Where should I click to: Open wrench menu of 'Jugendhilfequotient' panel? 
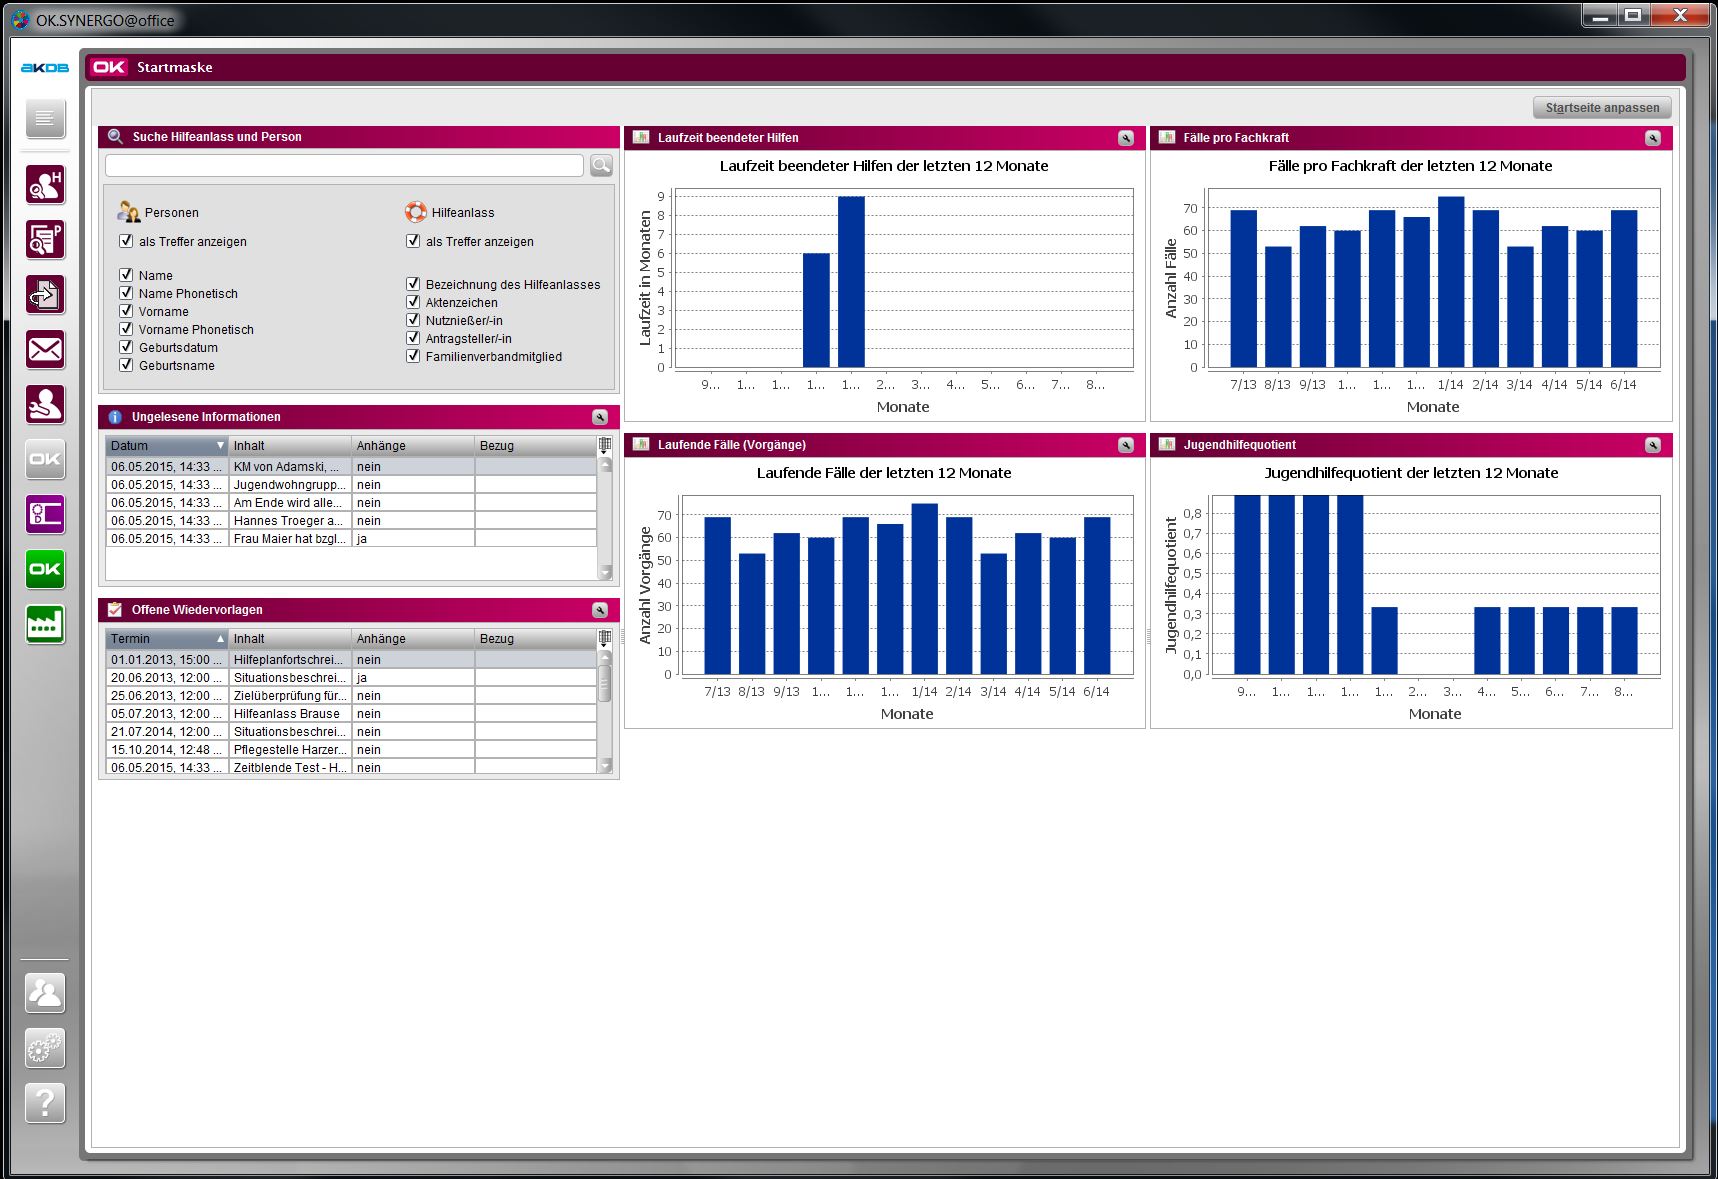click(x=1652, y=445)
